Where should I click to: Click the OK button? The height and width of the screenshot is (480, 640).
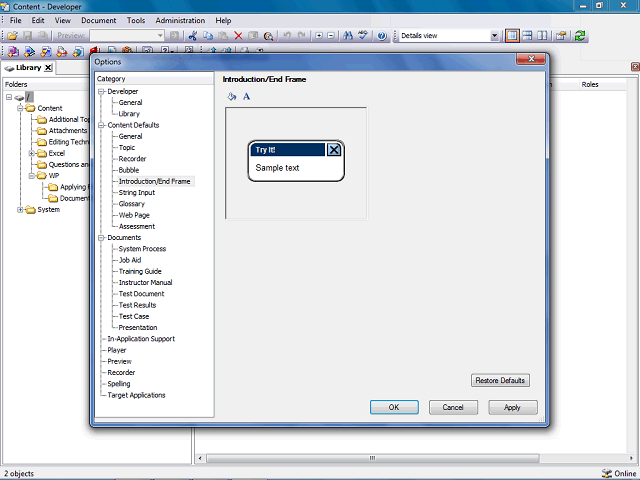[x=394, y=407]
